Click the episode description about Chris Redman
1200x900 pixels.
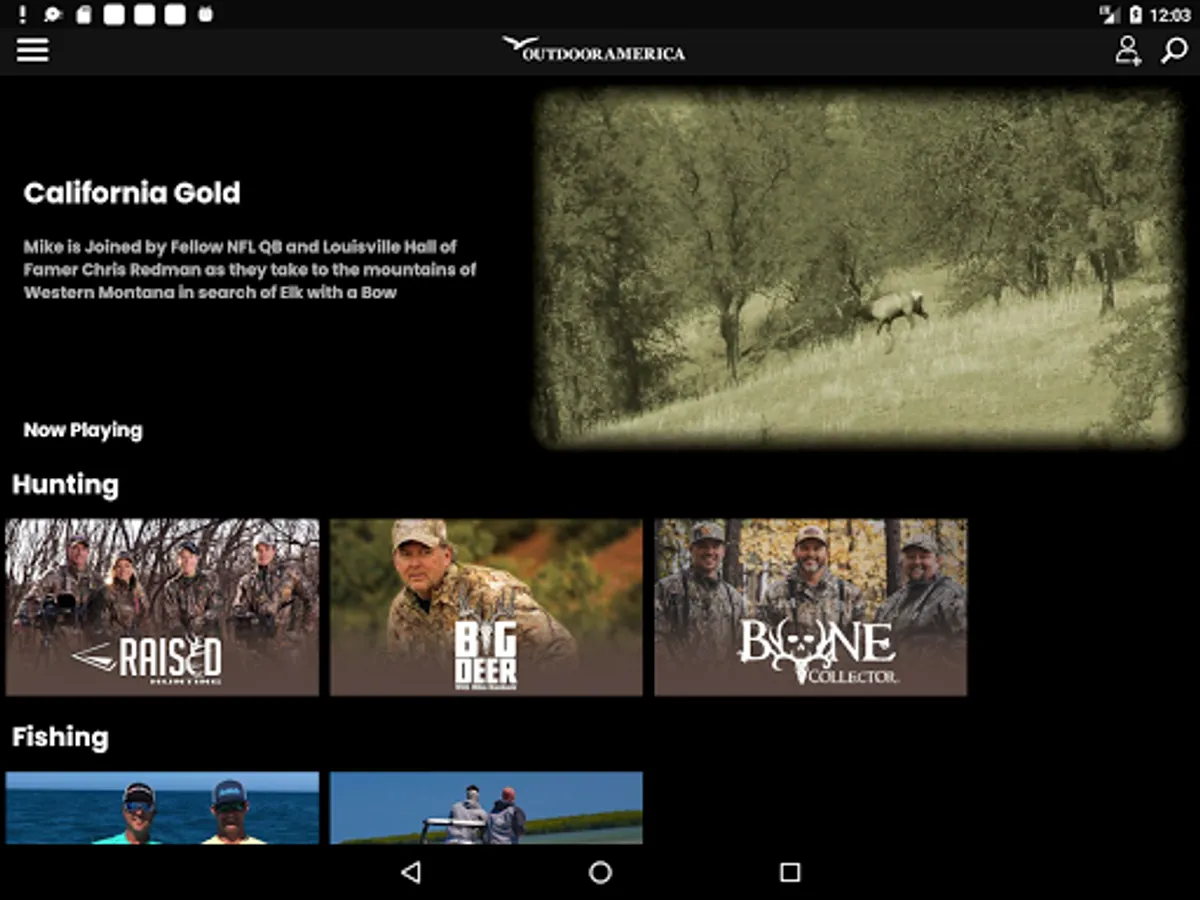pyautogui.click(x=250, y=269)
